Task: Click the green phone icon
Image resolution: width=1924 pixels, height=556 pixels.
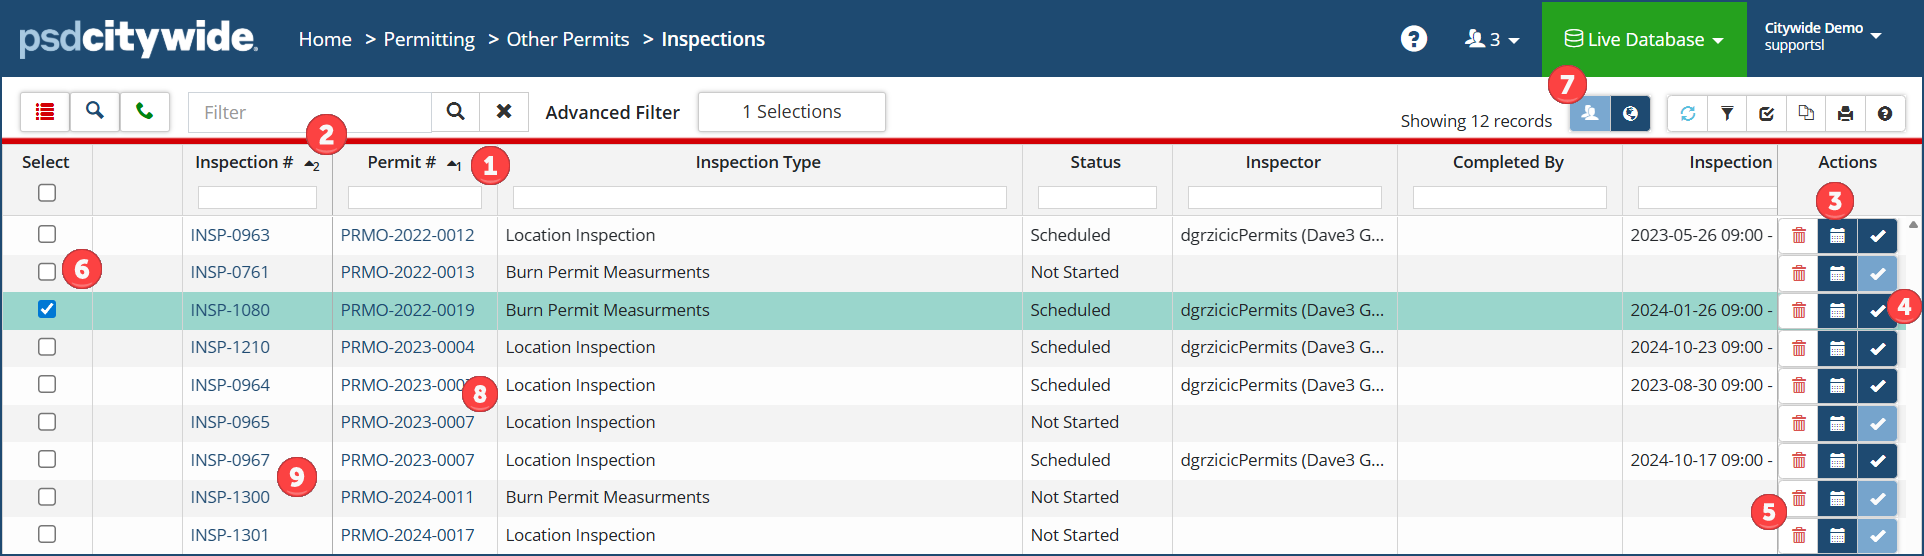Action: point(145,112)
